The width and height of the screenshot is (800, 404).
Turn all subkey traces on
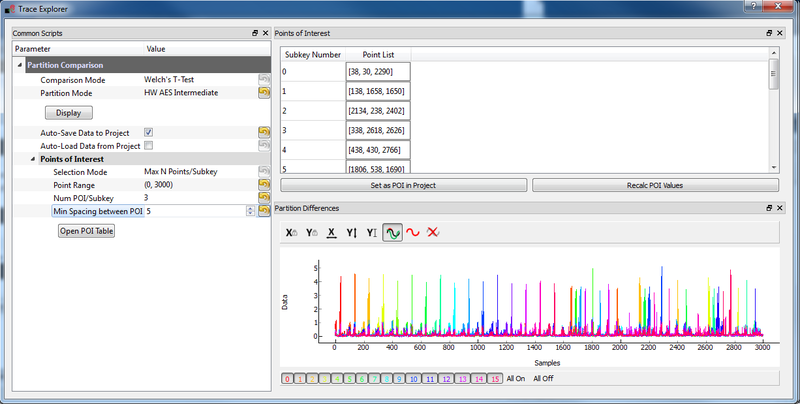tap(516, 379)
